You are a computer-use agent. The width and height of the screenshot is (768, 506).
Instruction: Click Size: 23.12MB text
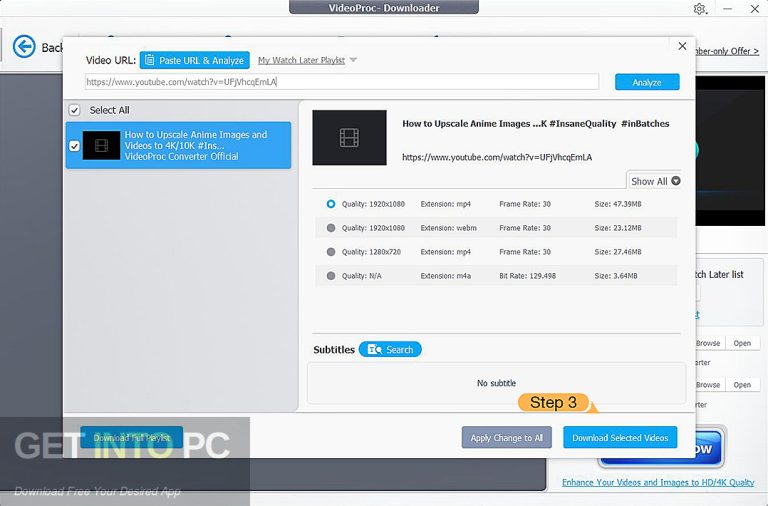click(x=618, y=228)
